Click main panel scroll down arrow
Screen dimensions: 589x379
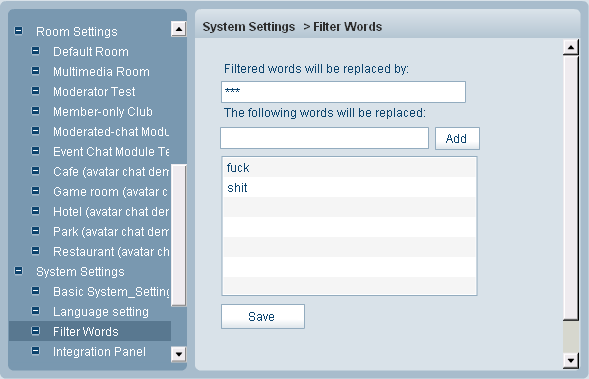pyautogui.click(x=571, y=361)
